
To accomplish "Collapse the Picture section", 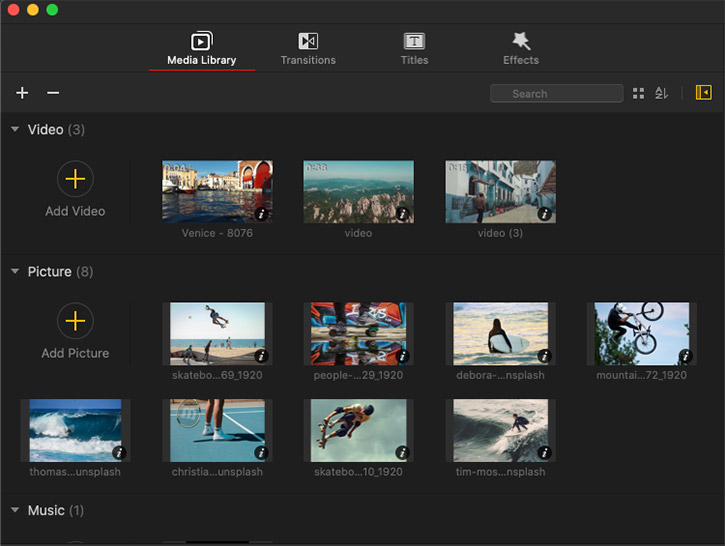I will (x=15, y=272).
